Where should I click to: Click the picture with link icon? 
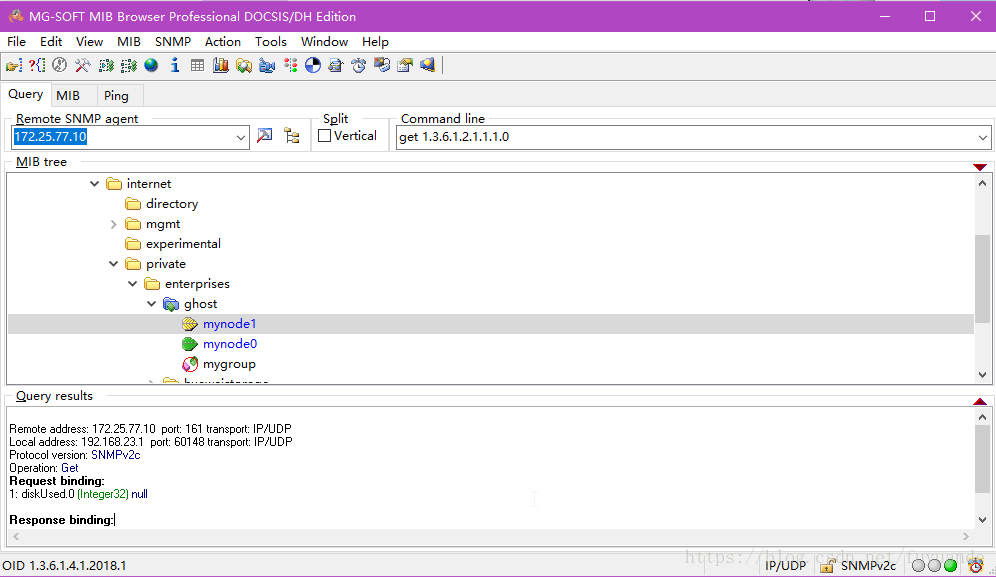(382, 65)
